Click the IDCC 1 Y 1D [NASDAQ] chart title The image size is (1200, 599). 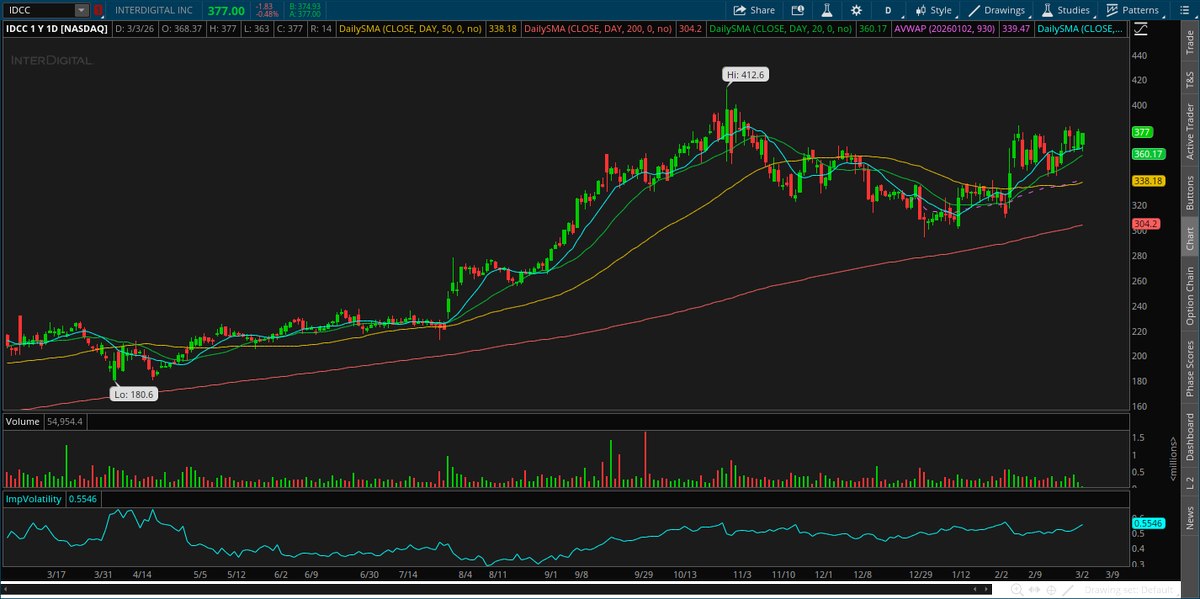click(x=57, y=29)
